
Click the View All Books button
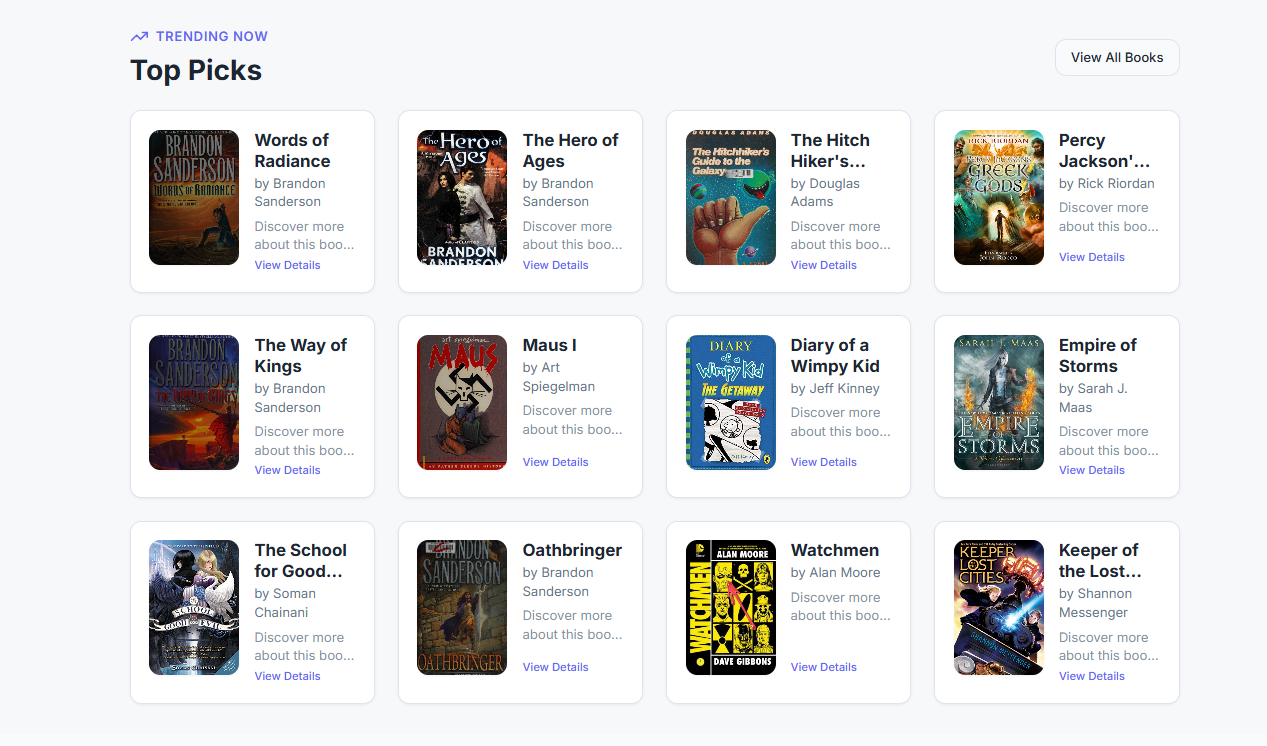click(x=1116, y=57)
